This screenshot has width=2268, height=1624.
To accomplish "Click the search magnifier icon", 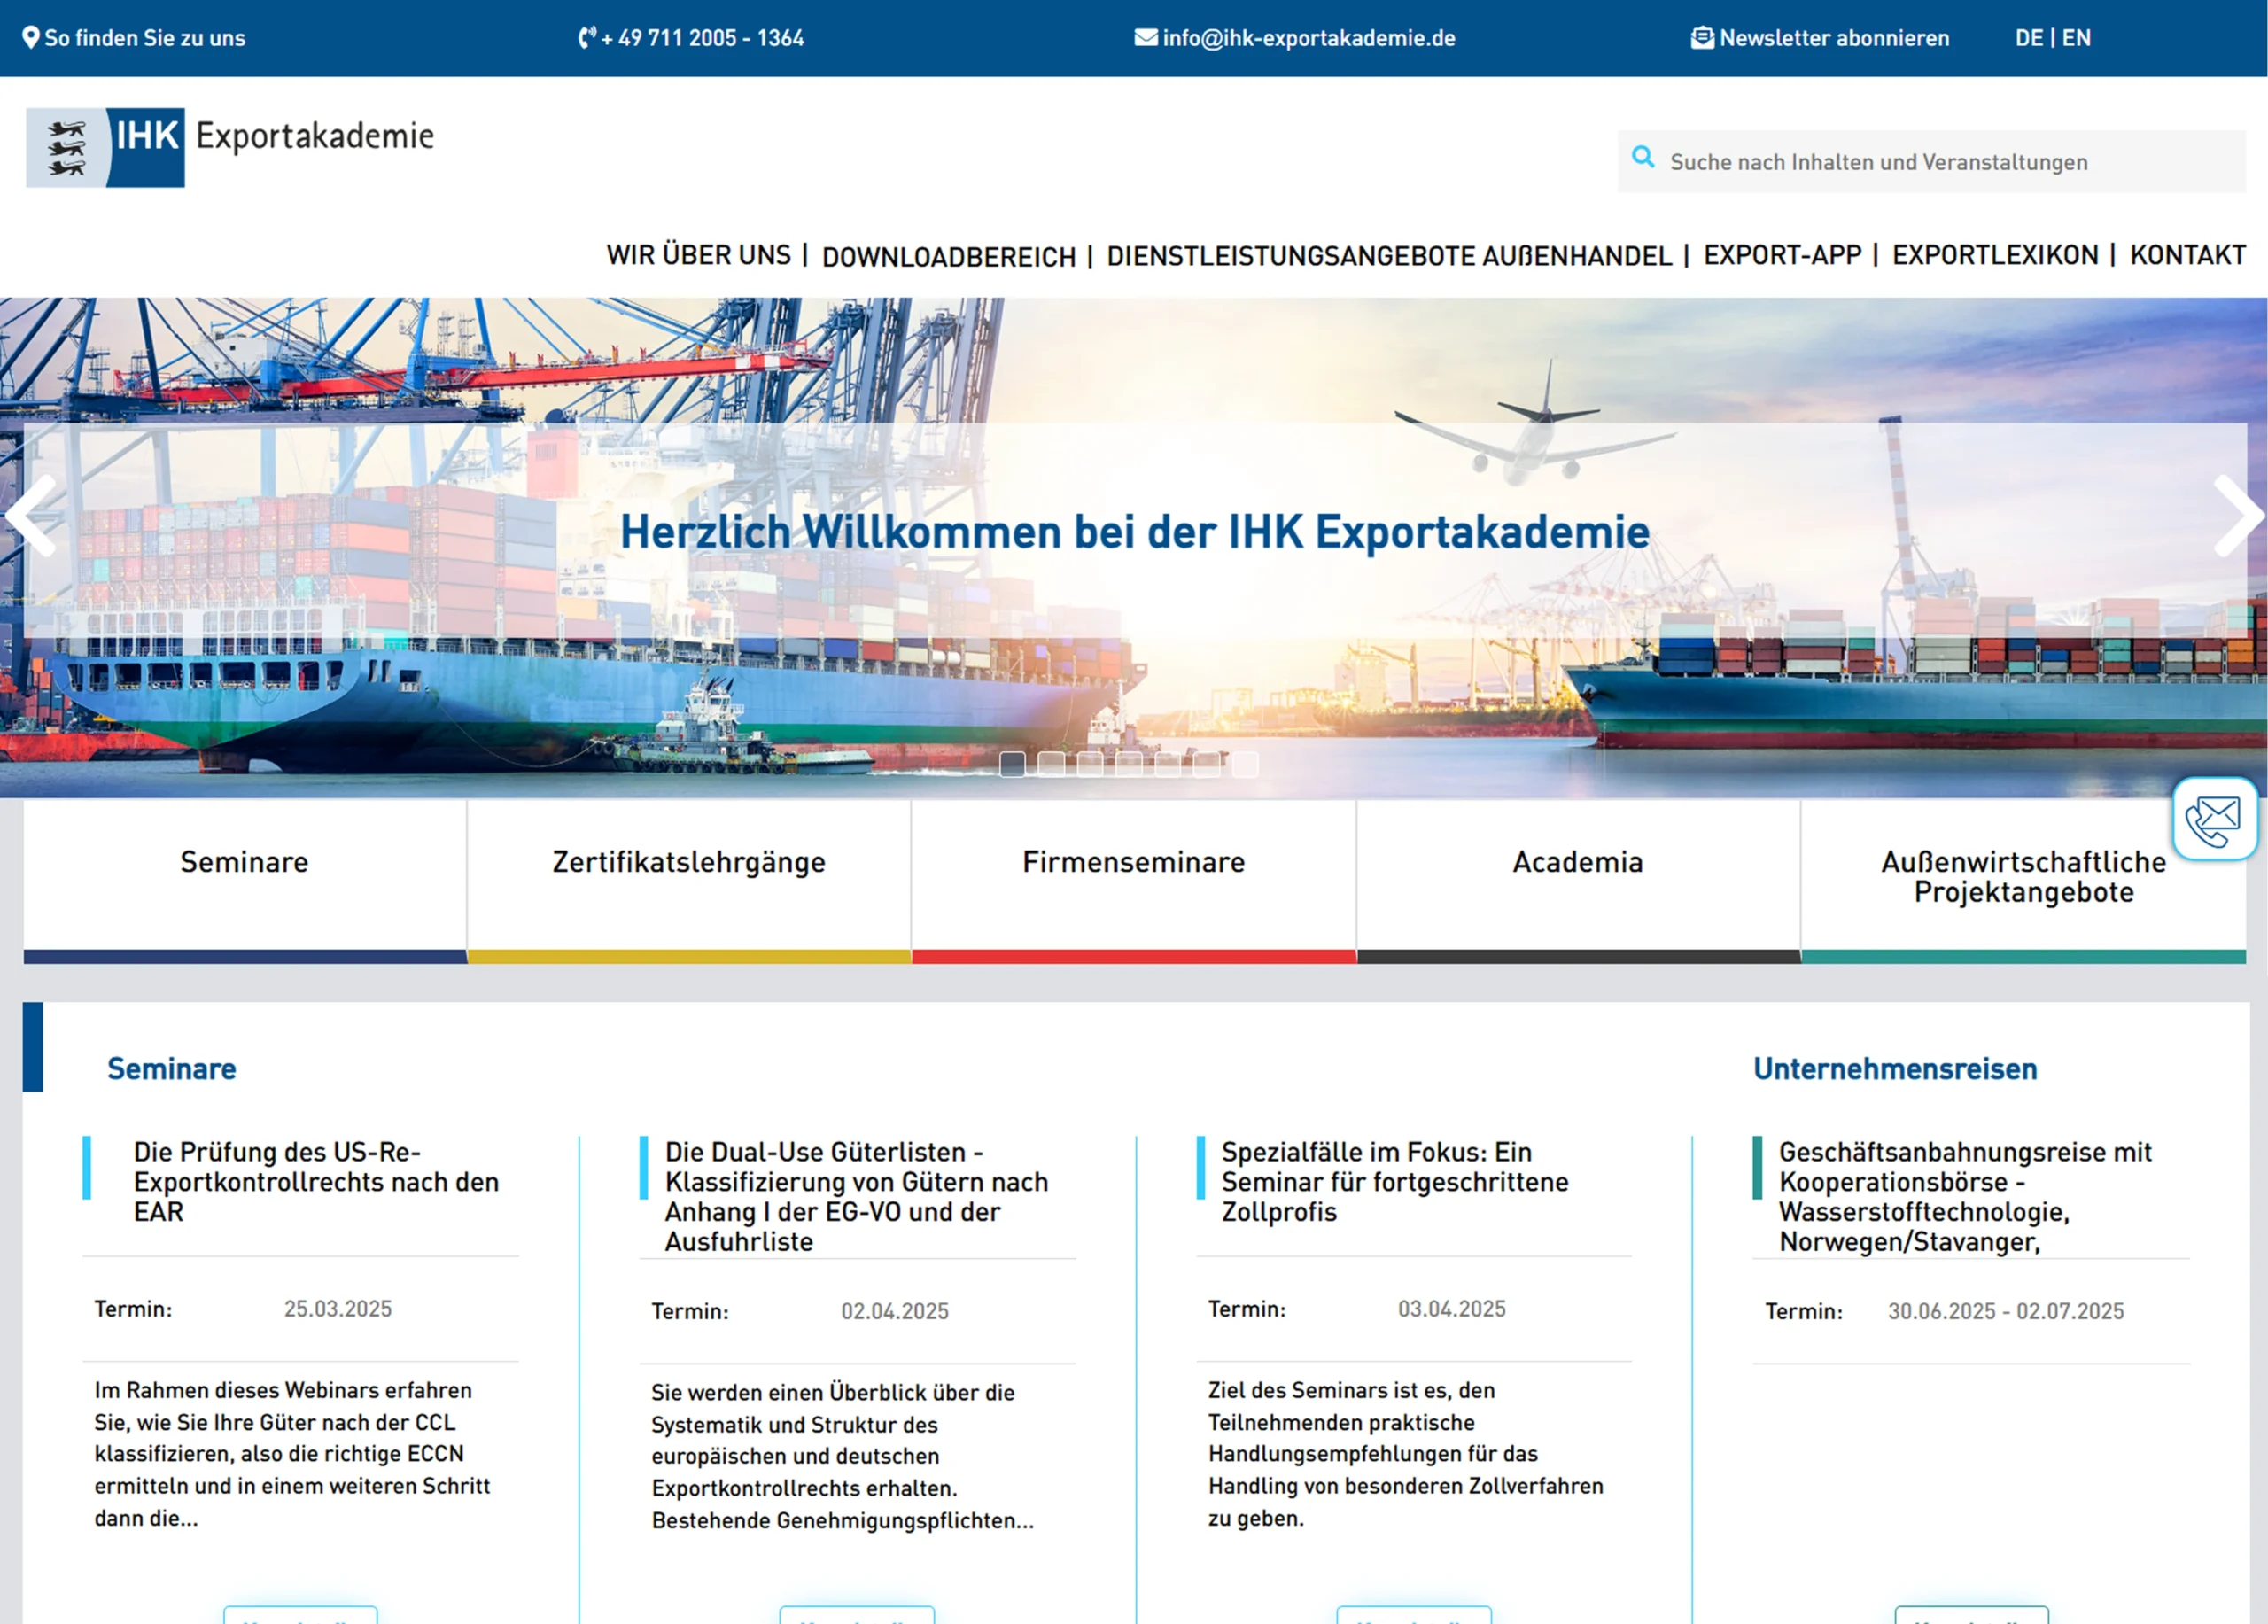I will click(1643, 157).
